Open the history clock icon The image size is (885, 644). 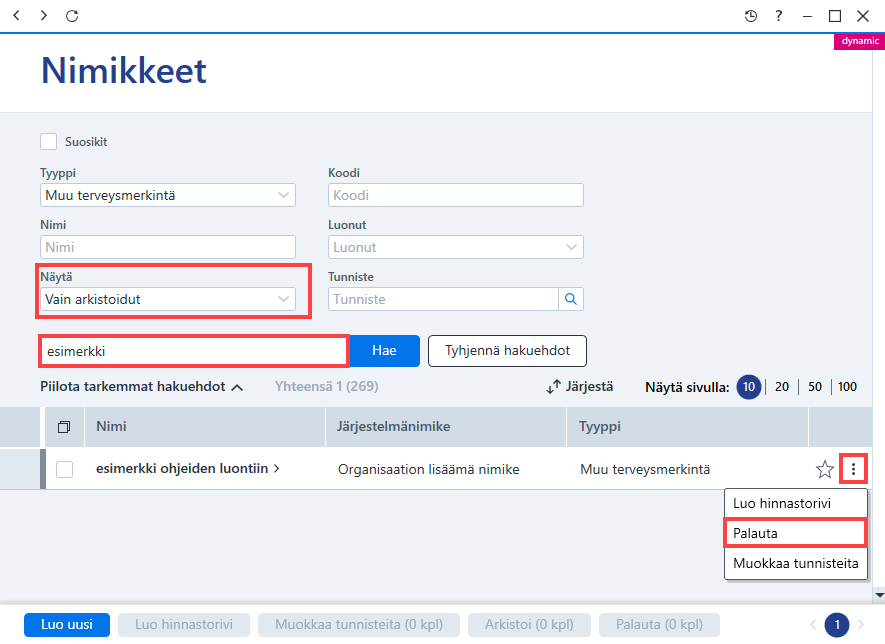coord(751,16)
